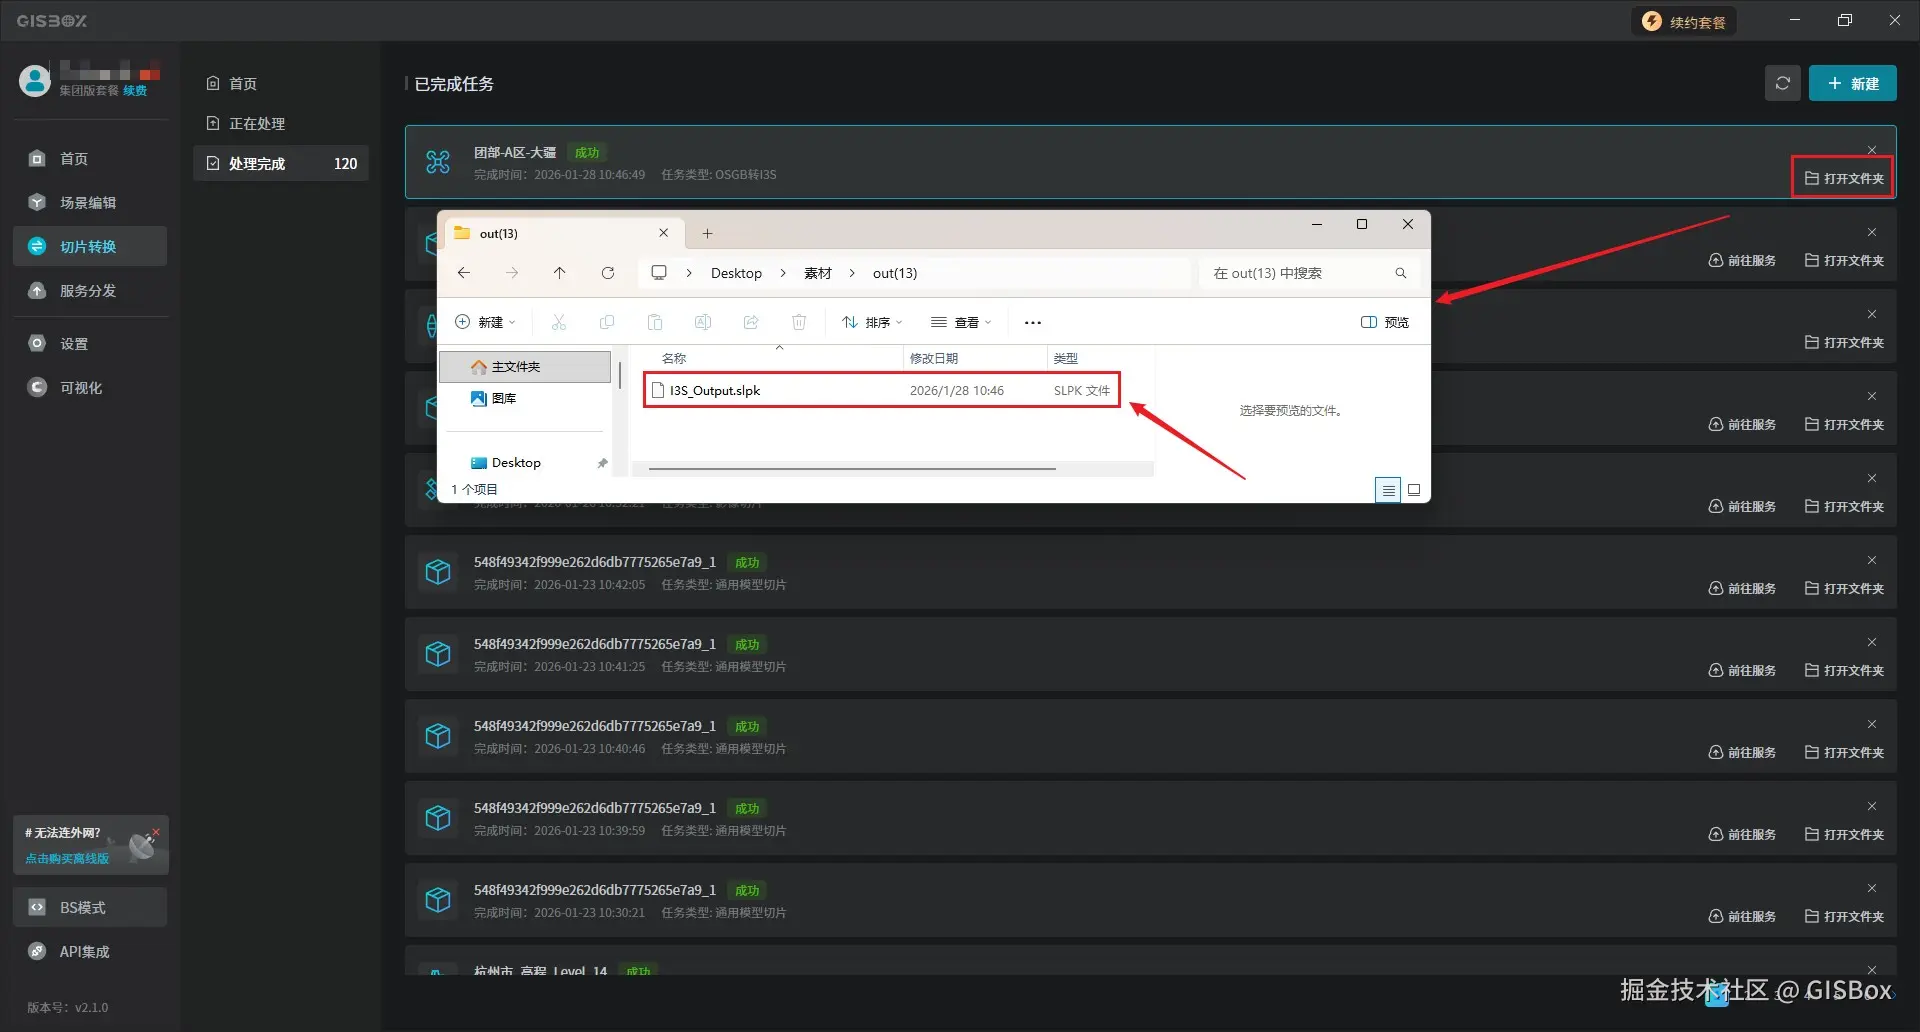
Task: Click the Desktop breadcrumb in address bar
Action: pos(736,273)
